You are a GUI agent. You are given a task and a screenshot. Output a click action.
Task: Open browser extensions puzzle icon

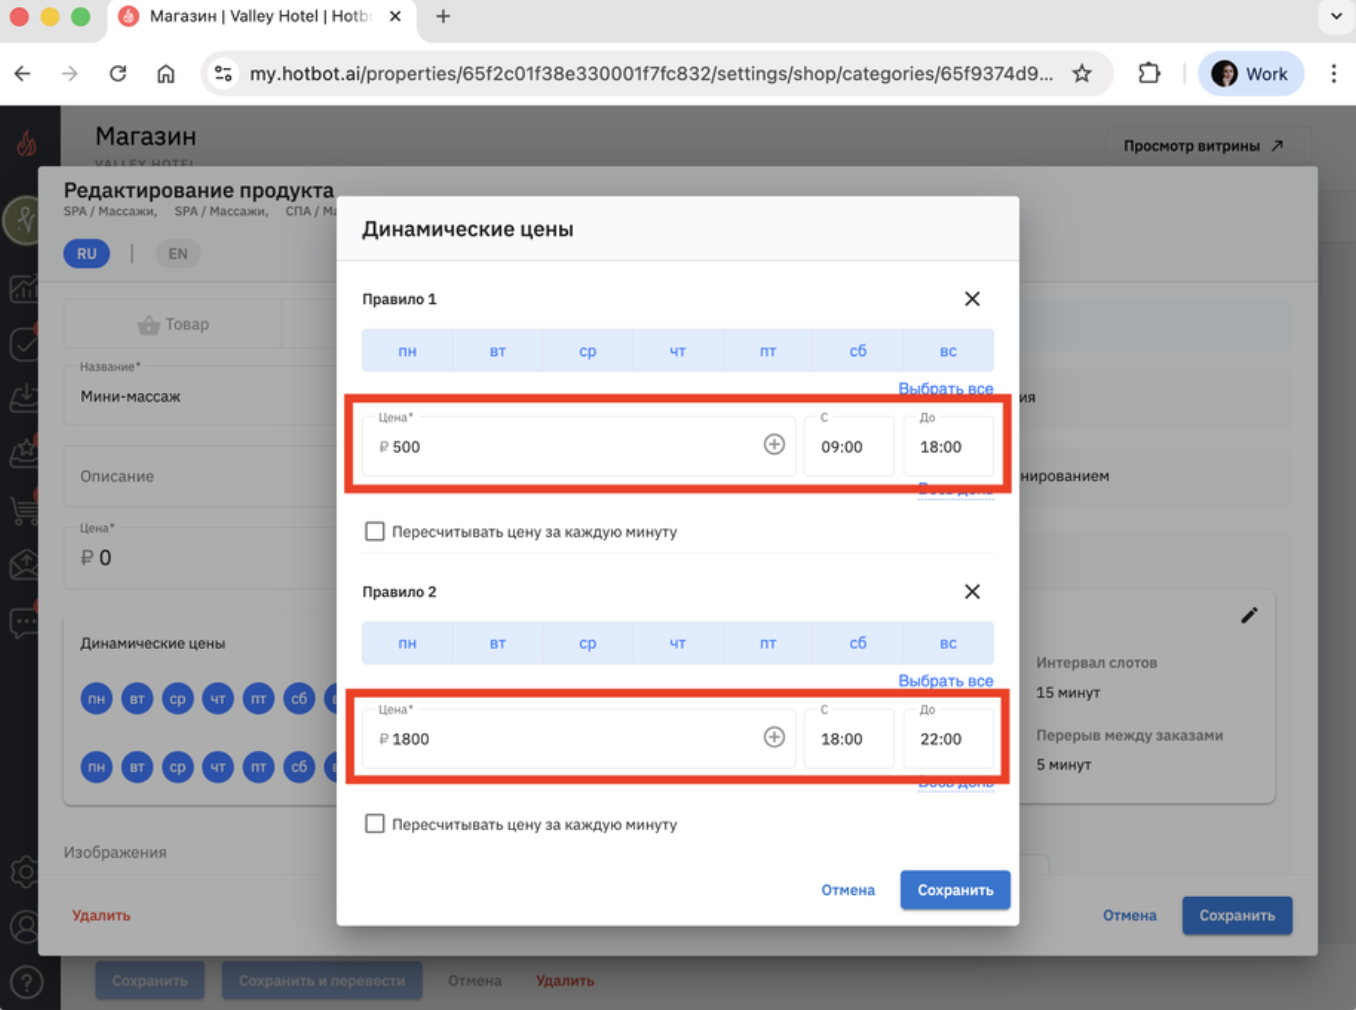[x=1149, y=73]
